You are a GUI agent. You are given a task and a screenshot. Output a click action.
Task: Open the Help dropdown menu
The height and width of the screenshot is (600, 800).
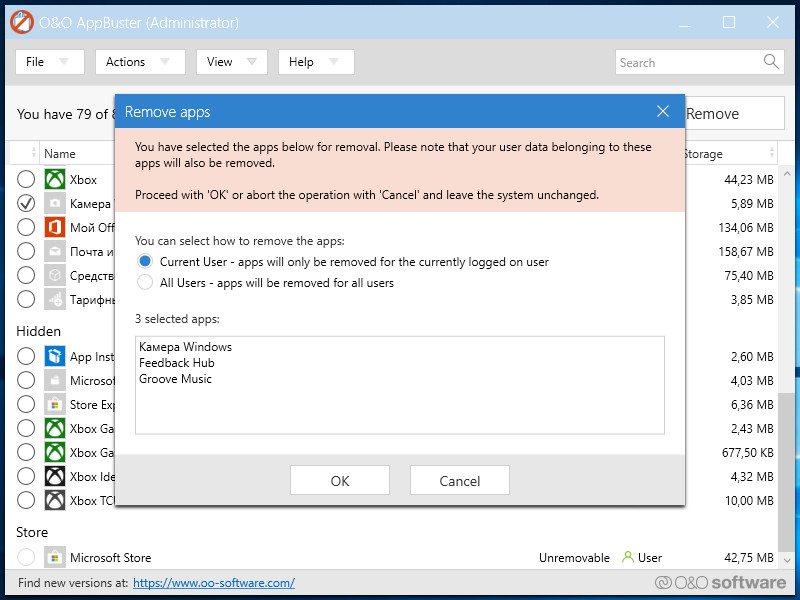coord(316,62)
